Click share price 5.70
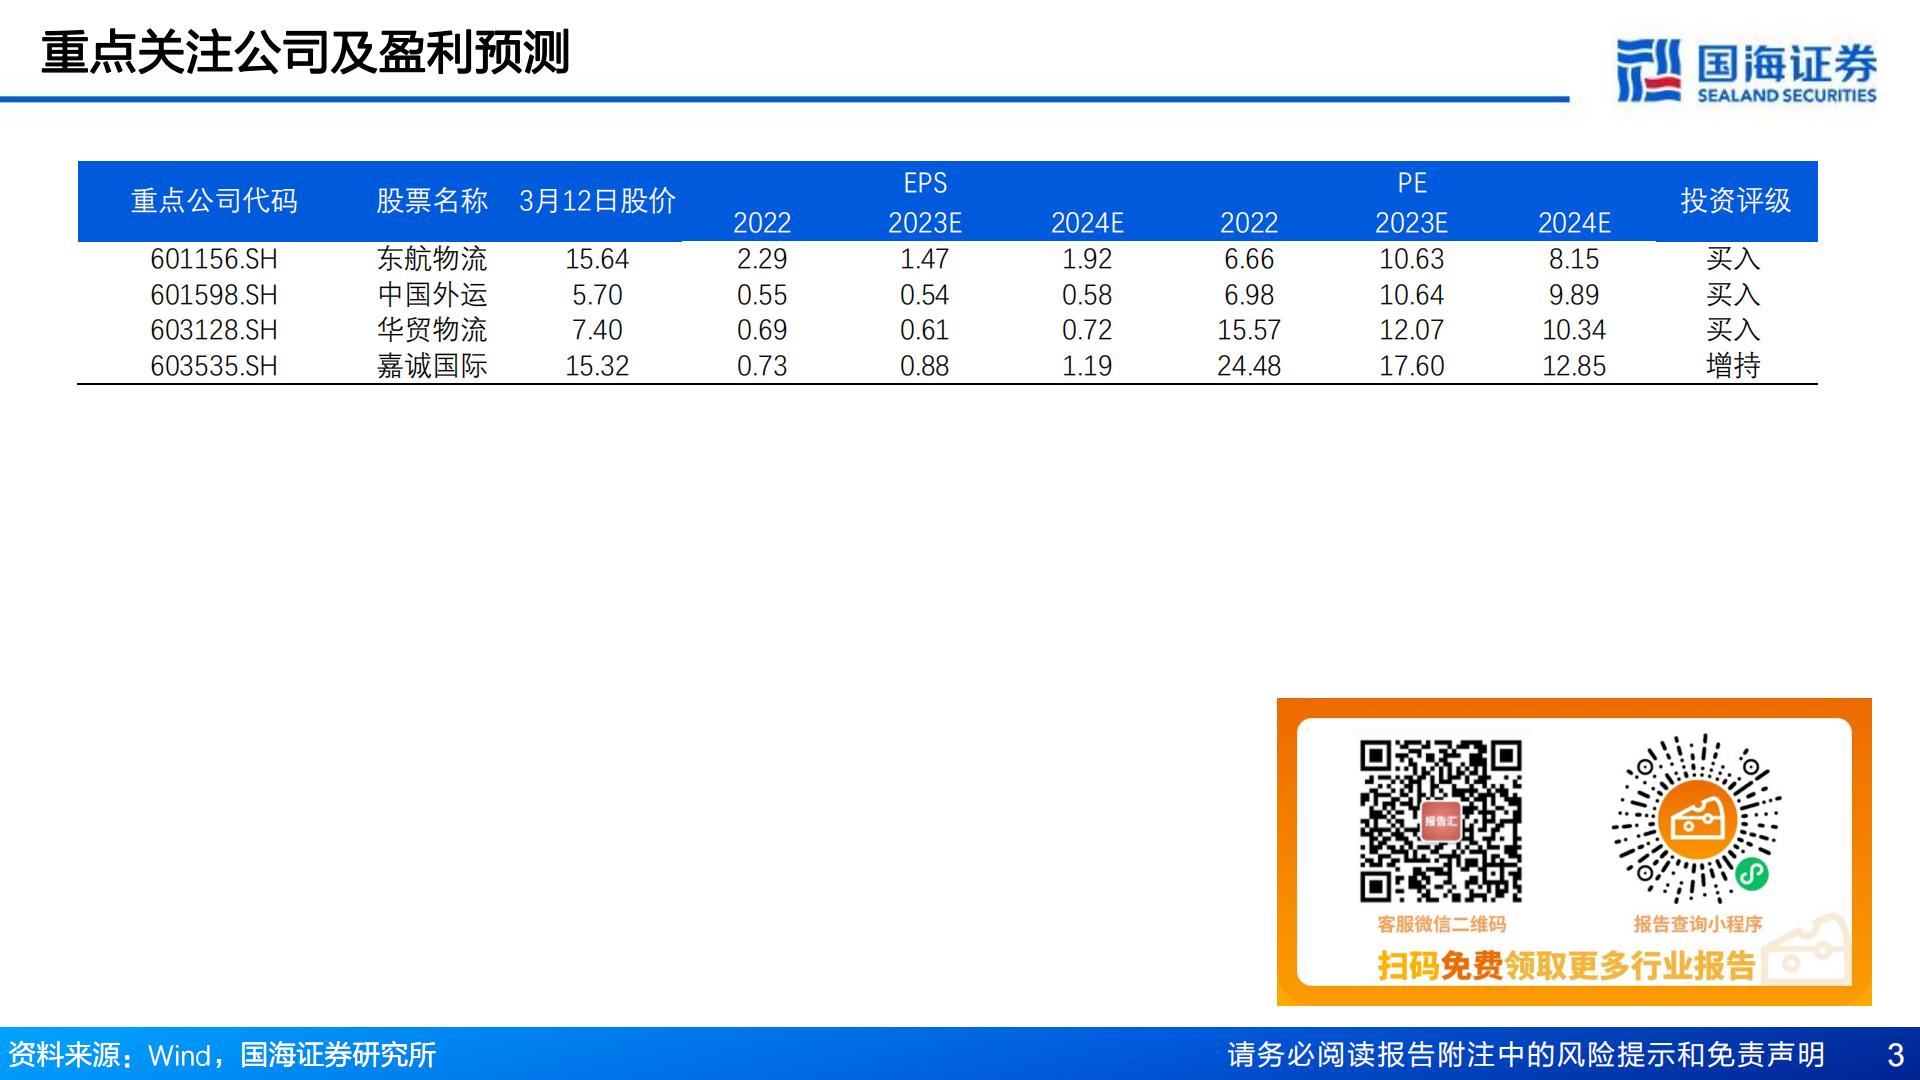This screenshot has width=1920, height=1080. click(x=597, y=295)
